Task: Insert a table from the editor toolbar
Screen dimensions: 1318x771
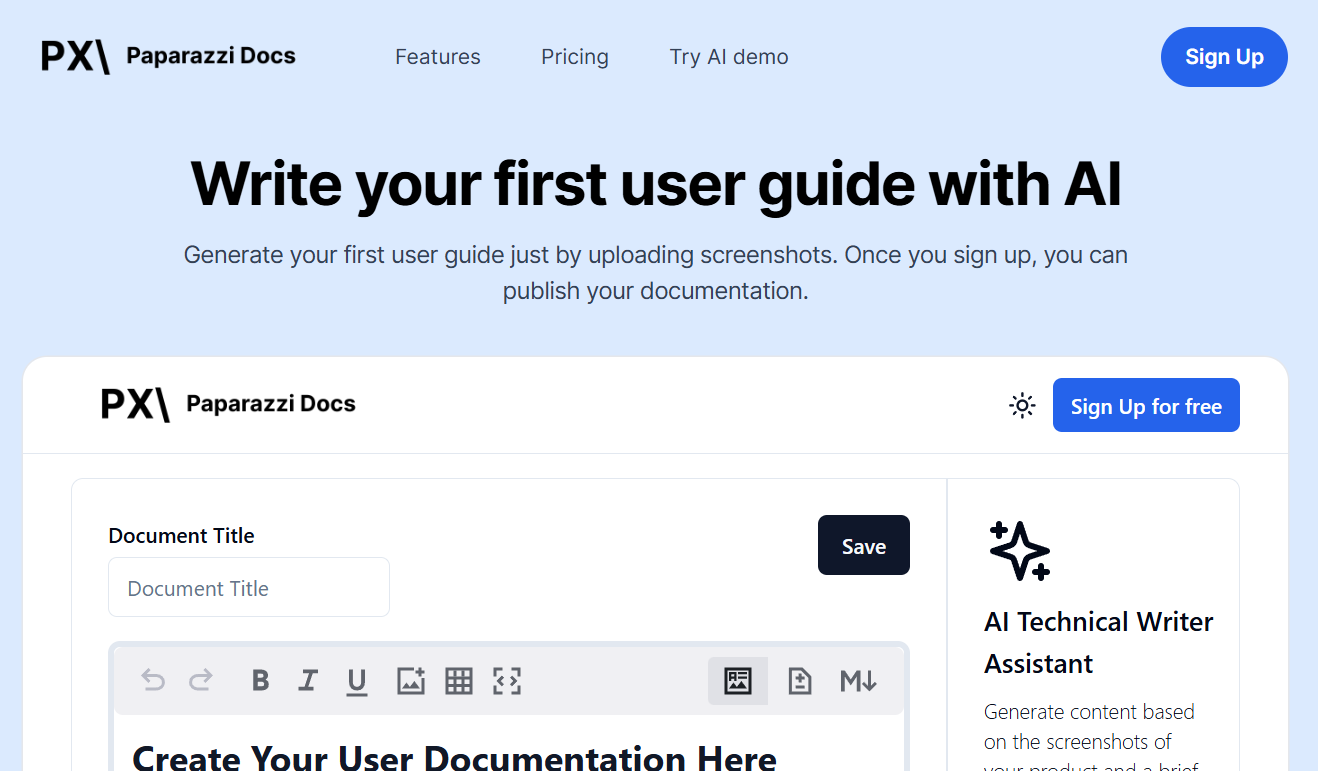Action: [x=459, y=681]
